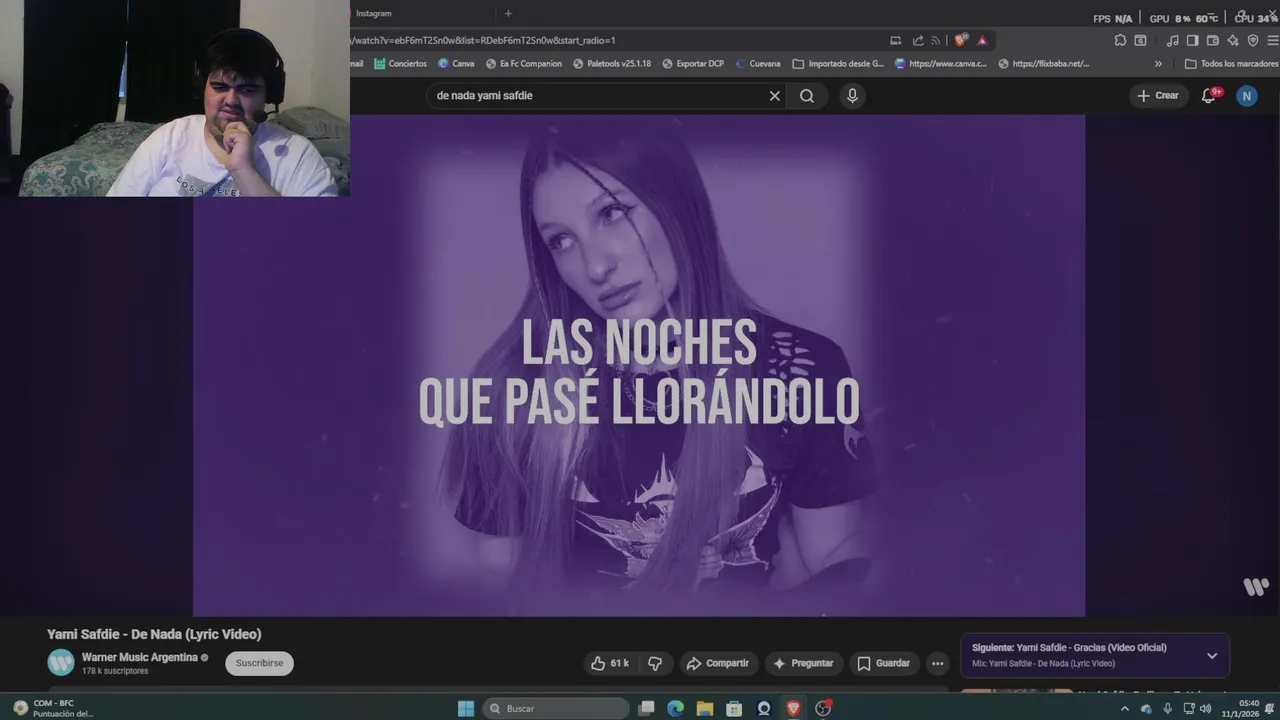Open the Brave Wallet icon
The image size is (1280, 720).
click(x=1213, y=41)
